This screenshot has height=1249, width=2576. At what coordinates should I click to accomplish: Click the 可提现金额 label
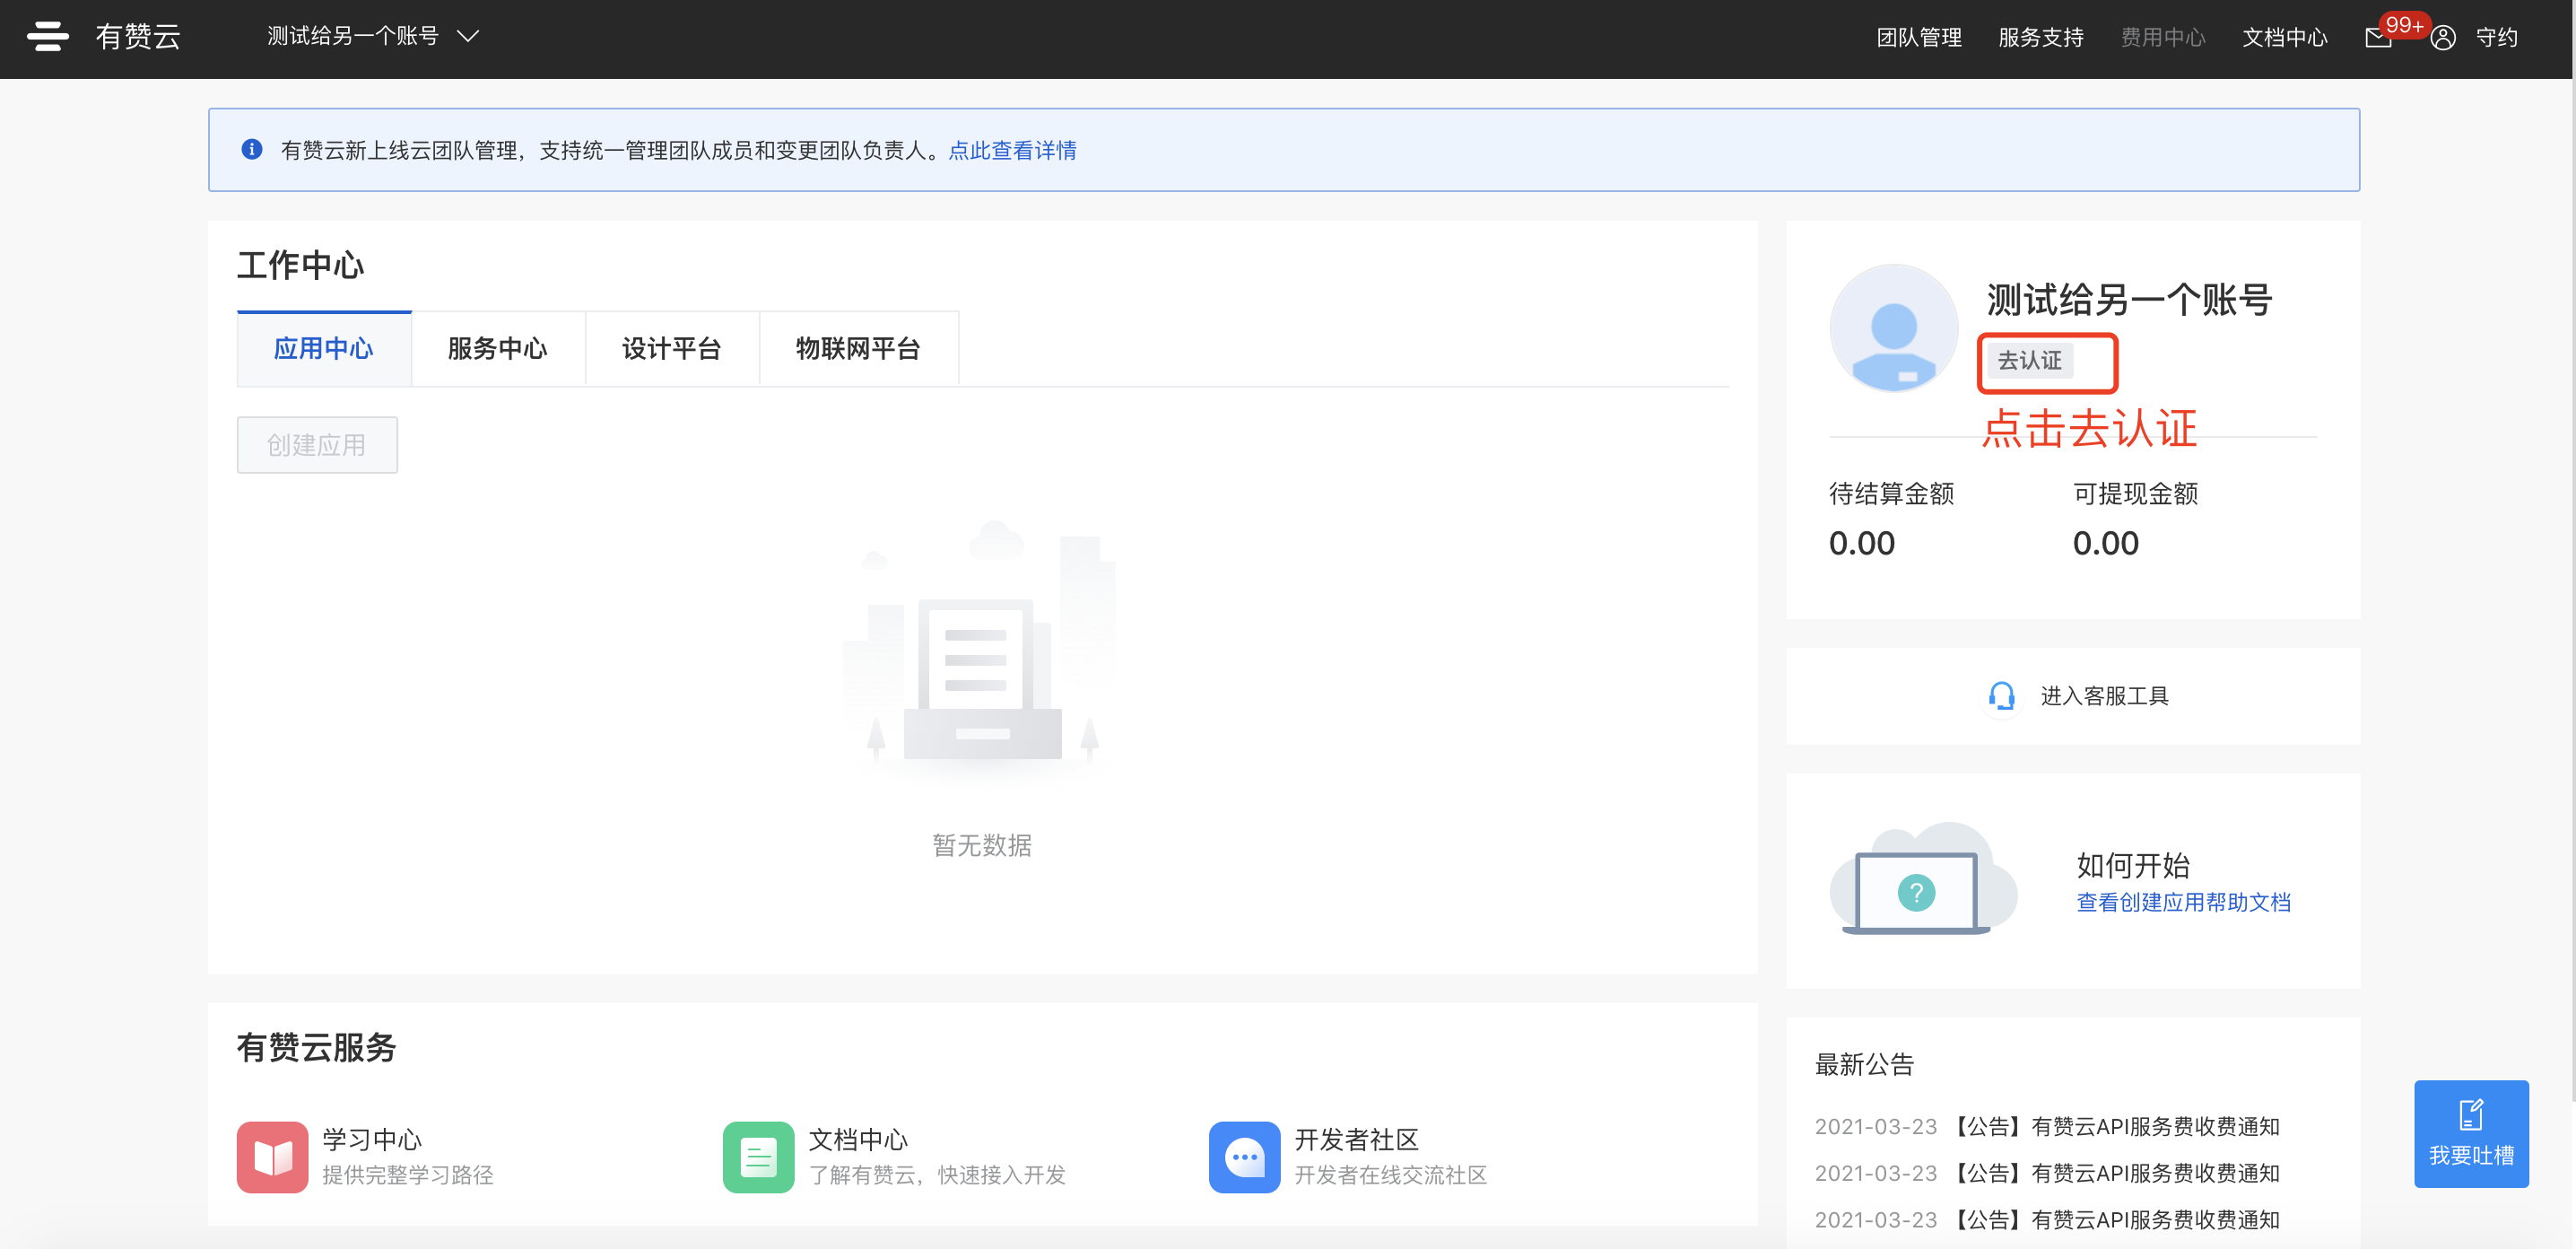[2135, 493]
